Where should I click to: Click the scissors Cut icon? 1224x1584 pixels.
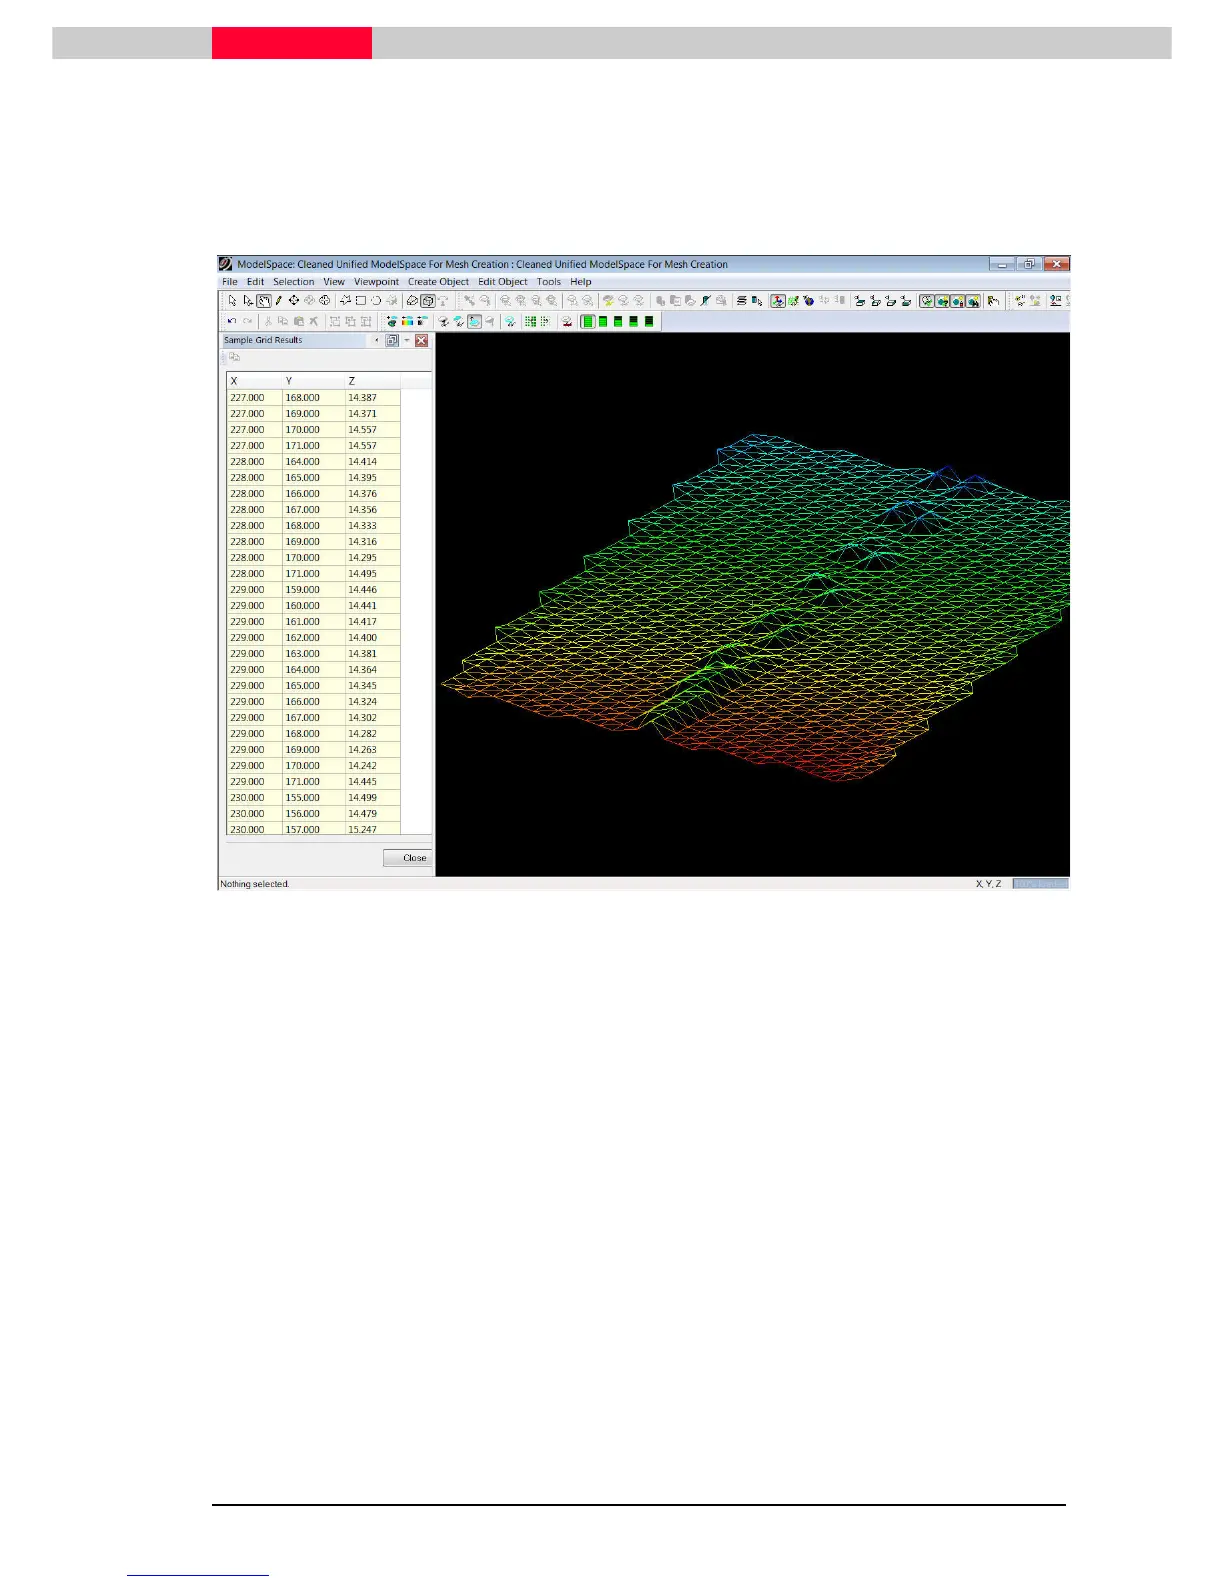point(268,321)
